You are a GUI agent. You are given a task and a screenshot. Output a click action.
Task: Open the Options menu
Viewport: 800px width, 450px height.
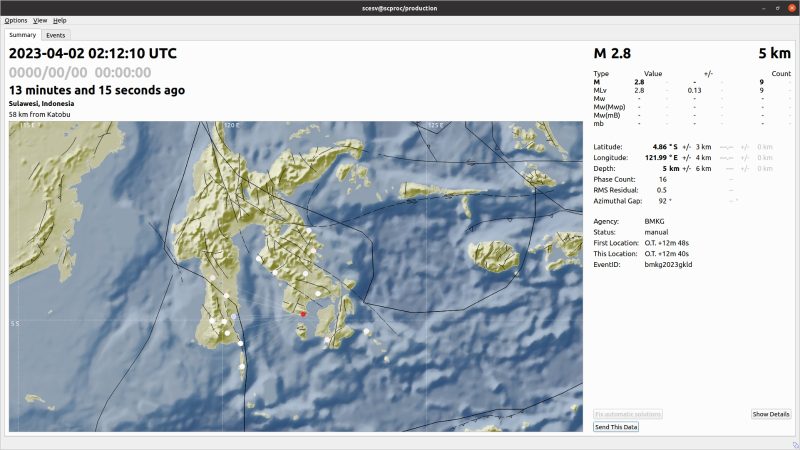(x=16, y=20)
